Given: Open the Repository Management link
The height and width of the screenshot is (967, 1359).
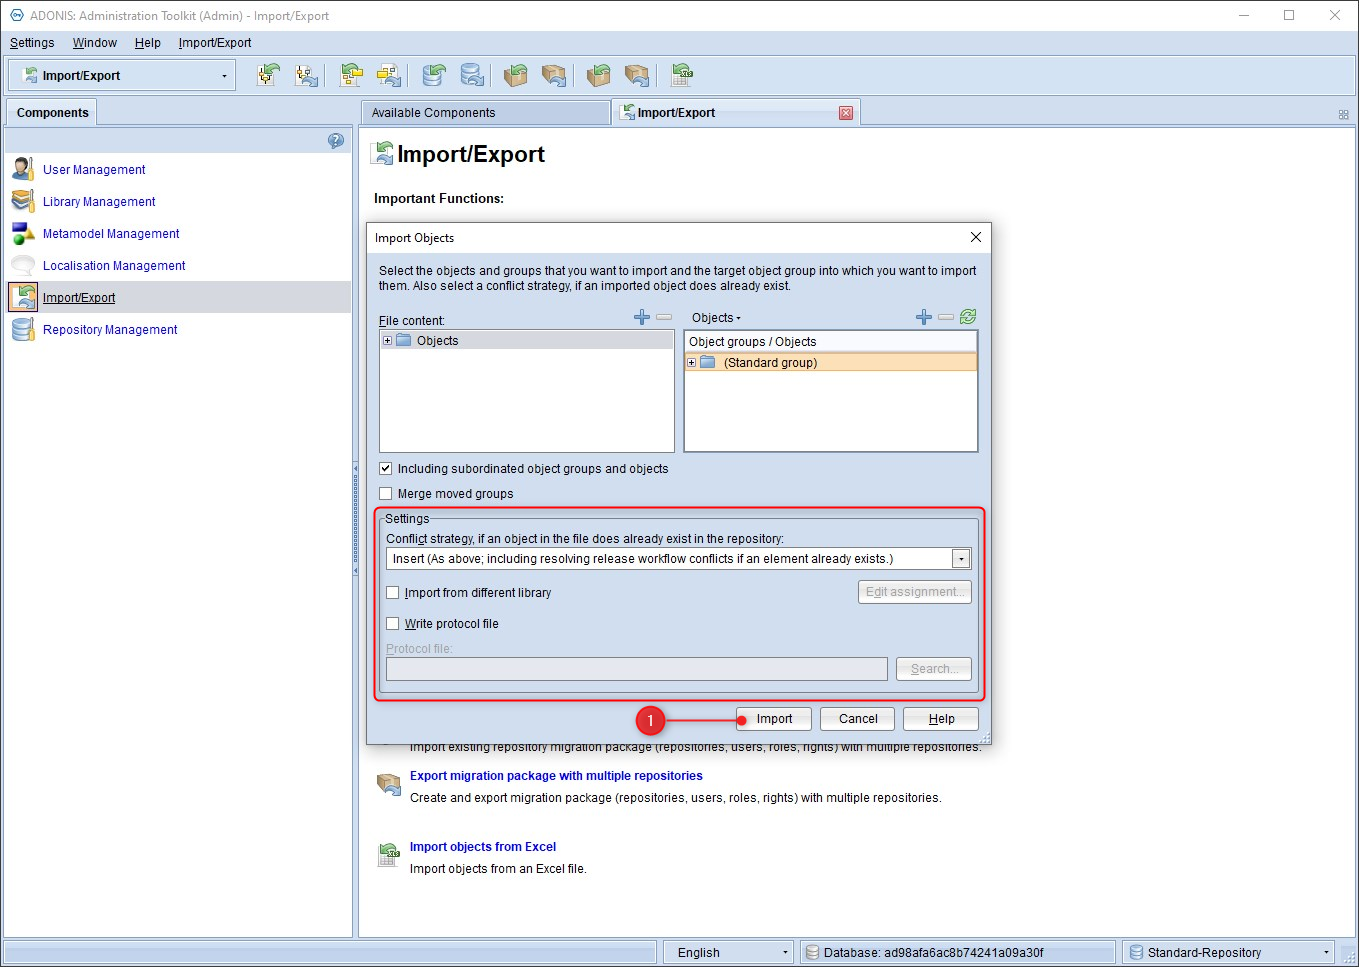Looking at the screenshot, I should click(x=110, y=330).
